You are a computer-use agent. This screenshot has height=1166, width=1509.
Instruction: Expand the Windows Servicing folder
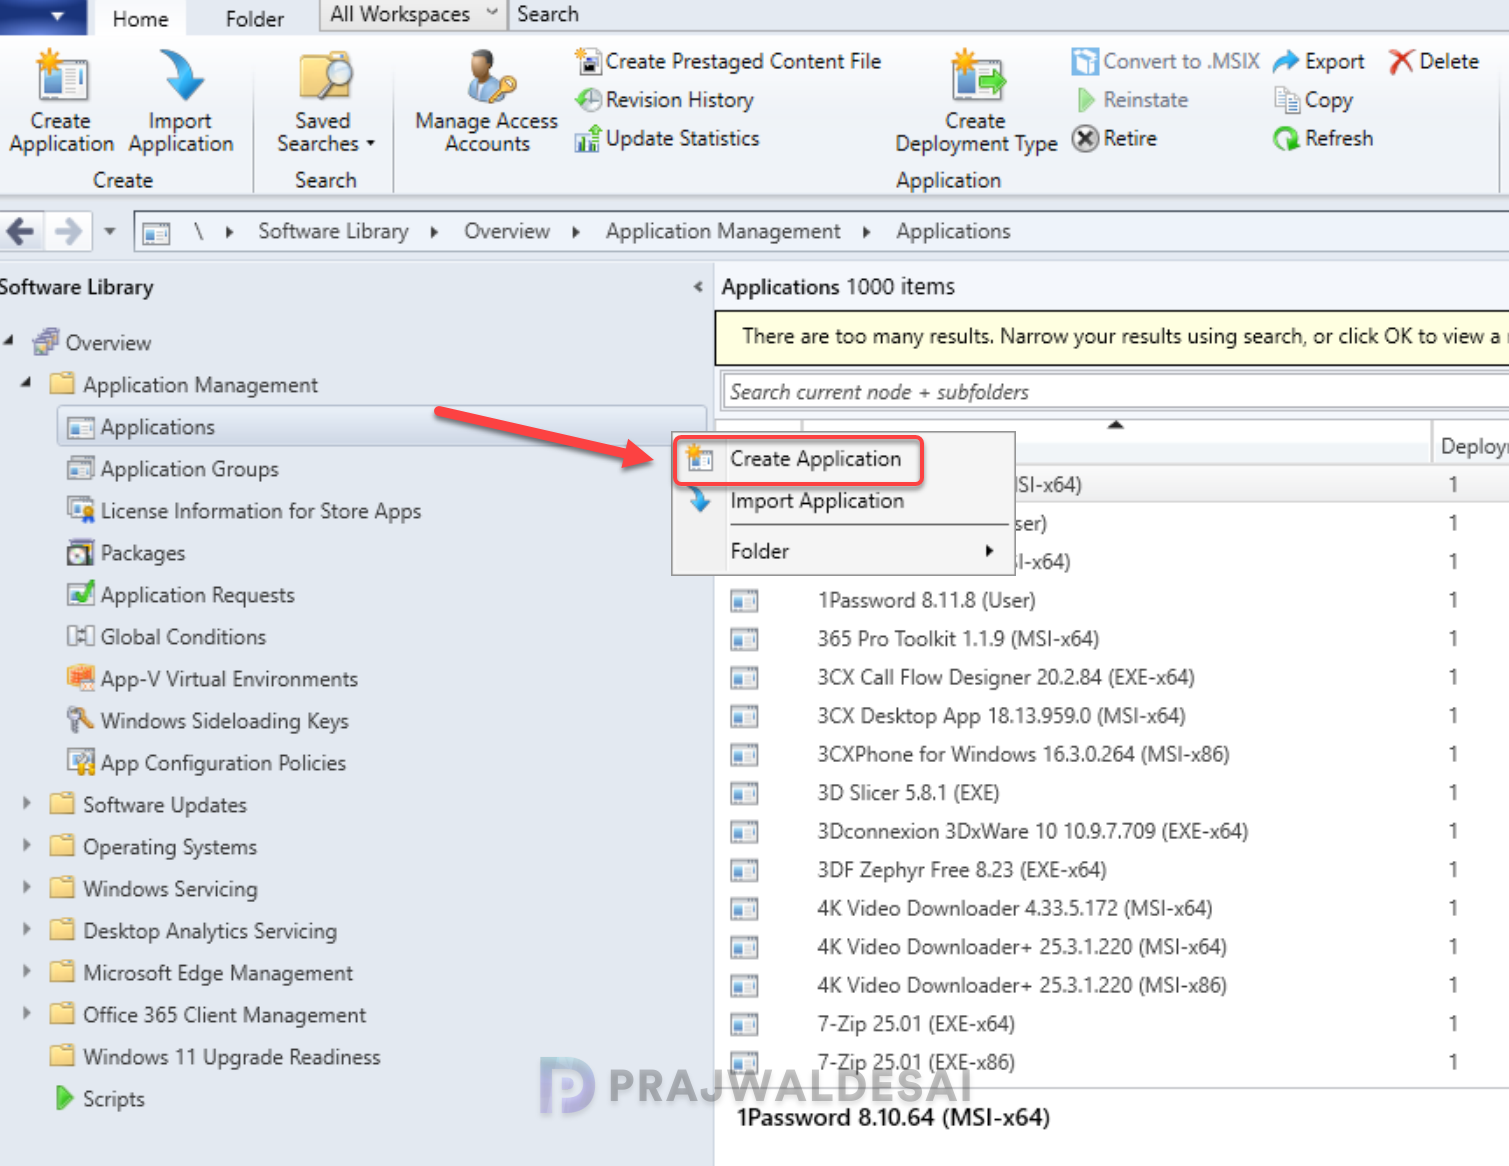pos(27,887)
